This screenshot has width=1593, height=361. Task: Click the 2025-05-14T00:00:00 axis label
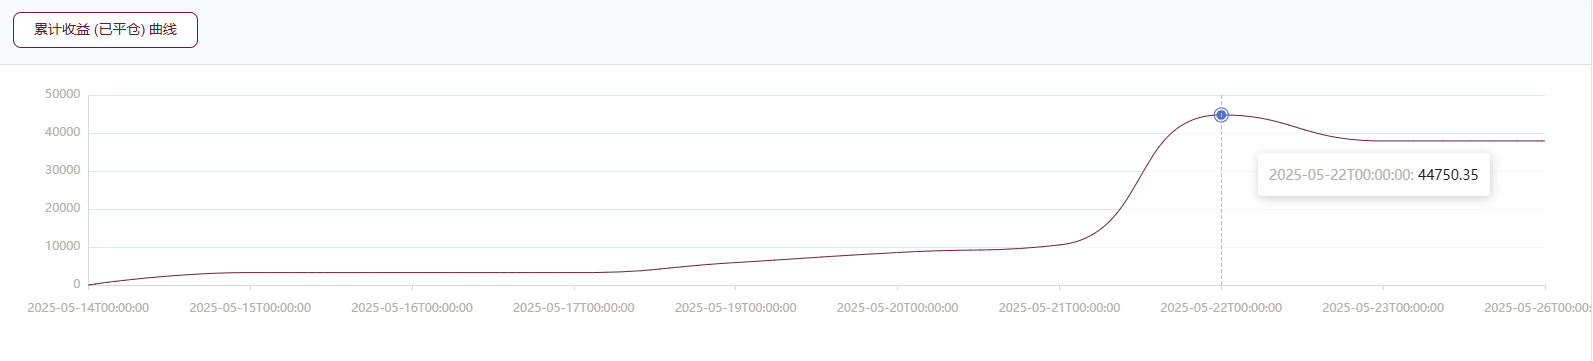pyautogui.click(x=88, y=308)
